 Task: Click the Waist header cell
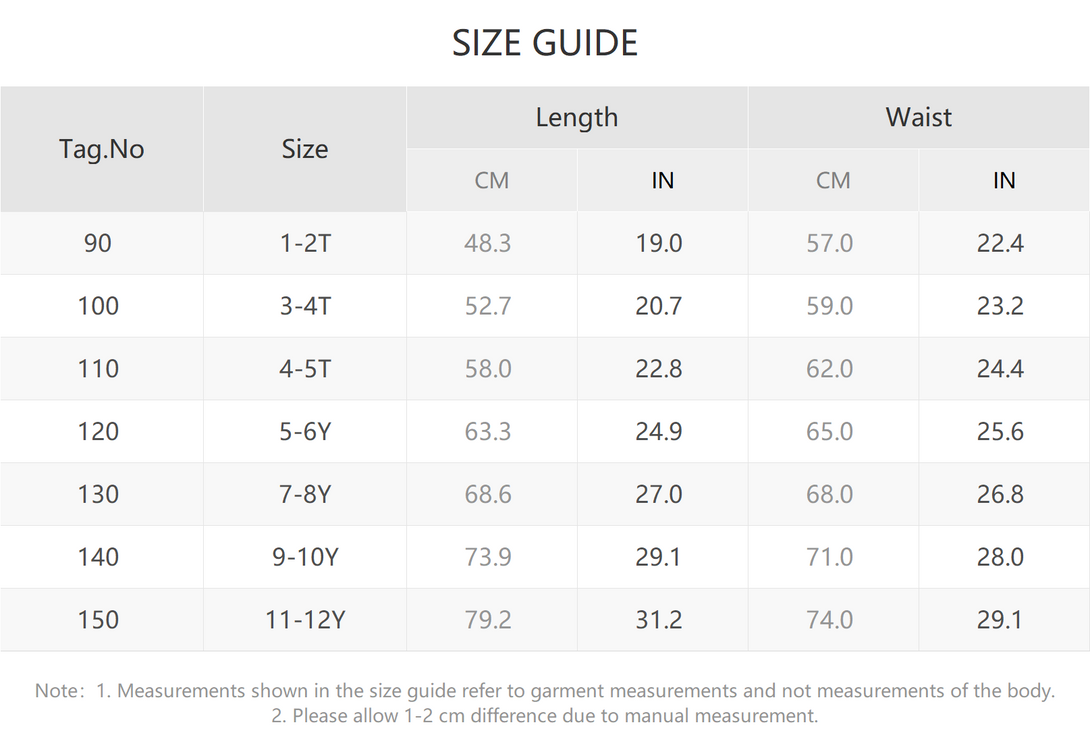918,117
